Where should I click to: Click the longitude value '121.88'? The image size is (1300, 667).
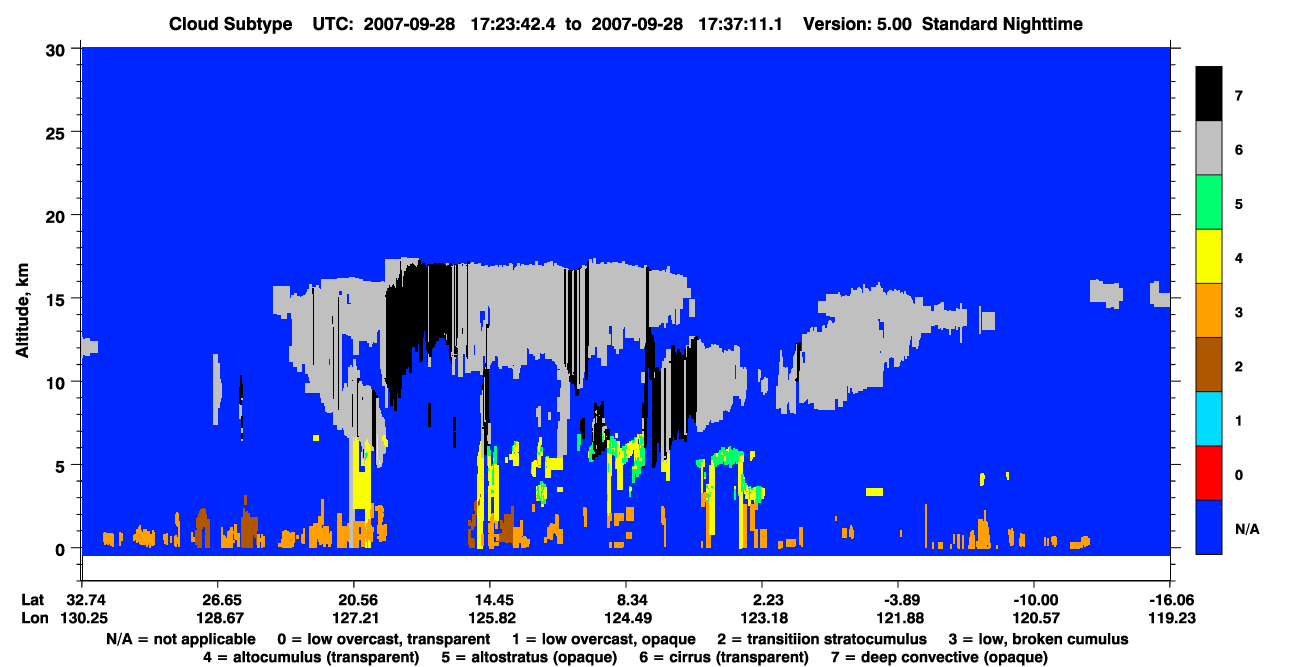[x=898, y=617]
